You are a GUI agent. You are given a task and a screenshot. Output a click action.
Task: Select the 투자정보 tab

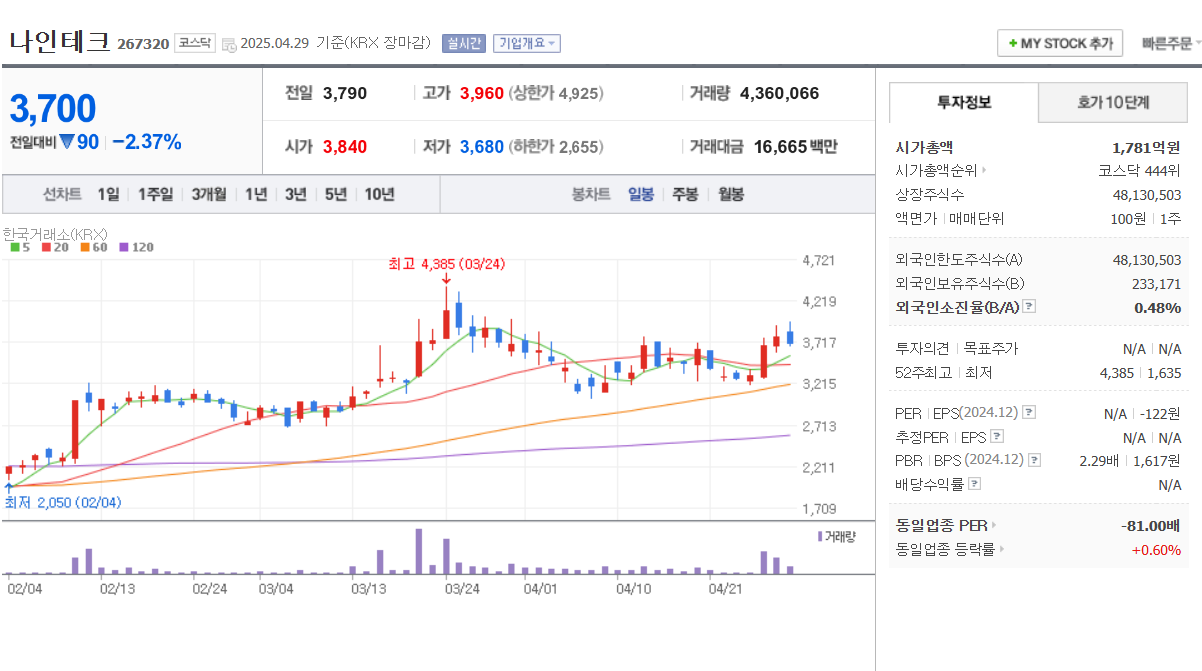(x=965, y=102)
